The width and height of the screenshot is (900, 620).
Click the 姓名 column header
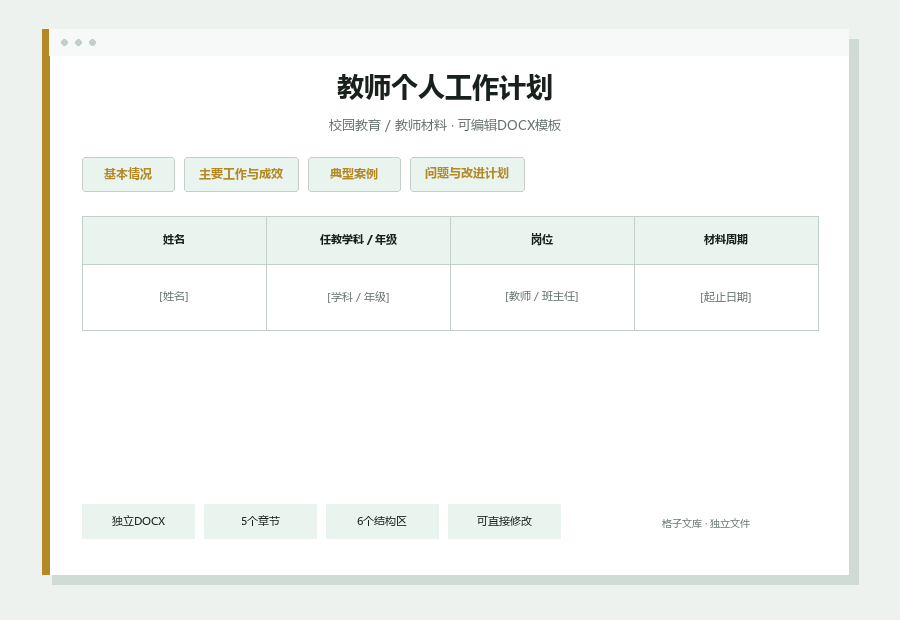coord(174,241)
